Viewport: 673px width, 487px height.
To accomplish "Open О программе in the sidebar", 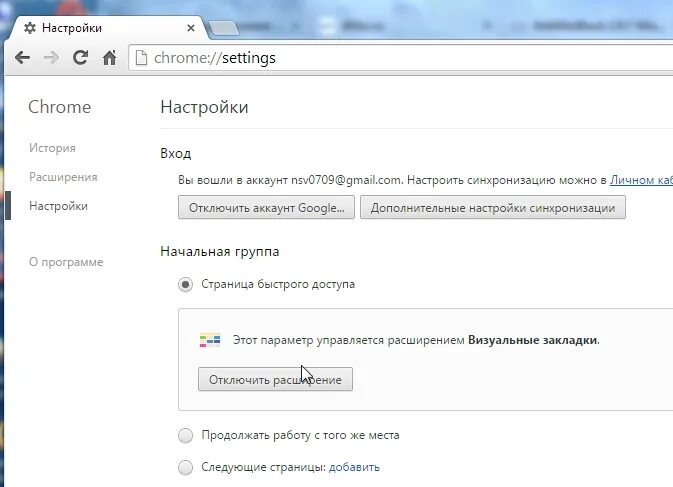I will click(66, 262).
